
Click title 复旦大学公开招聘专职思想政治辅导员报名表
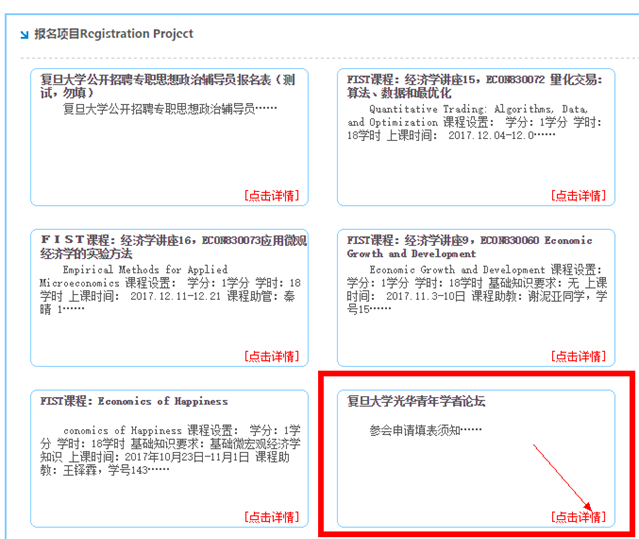click(x=167, y=86)
